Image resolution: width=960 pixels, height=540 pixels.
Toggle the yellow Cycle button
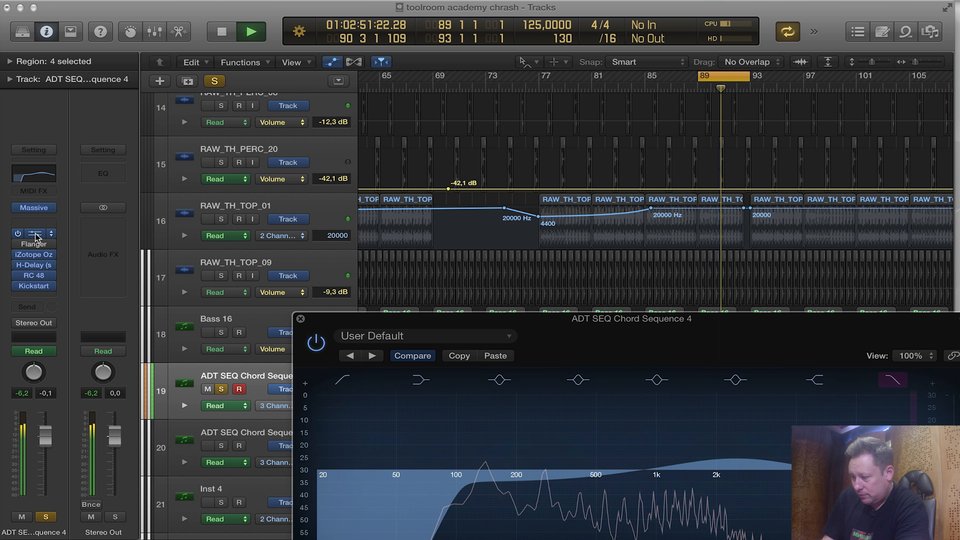click(787, 32)
